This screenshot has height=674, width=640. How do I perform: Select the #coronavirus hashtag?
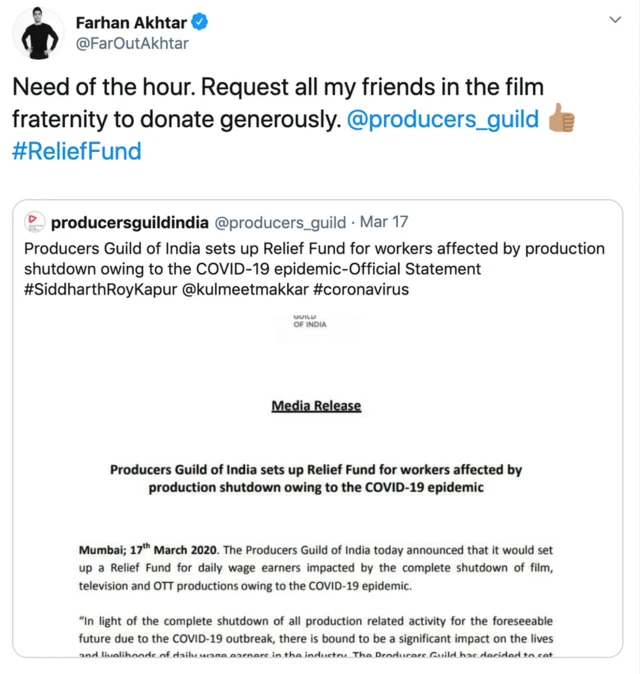[x=360, y=289]
